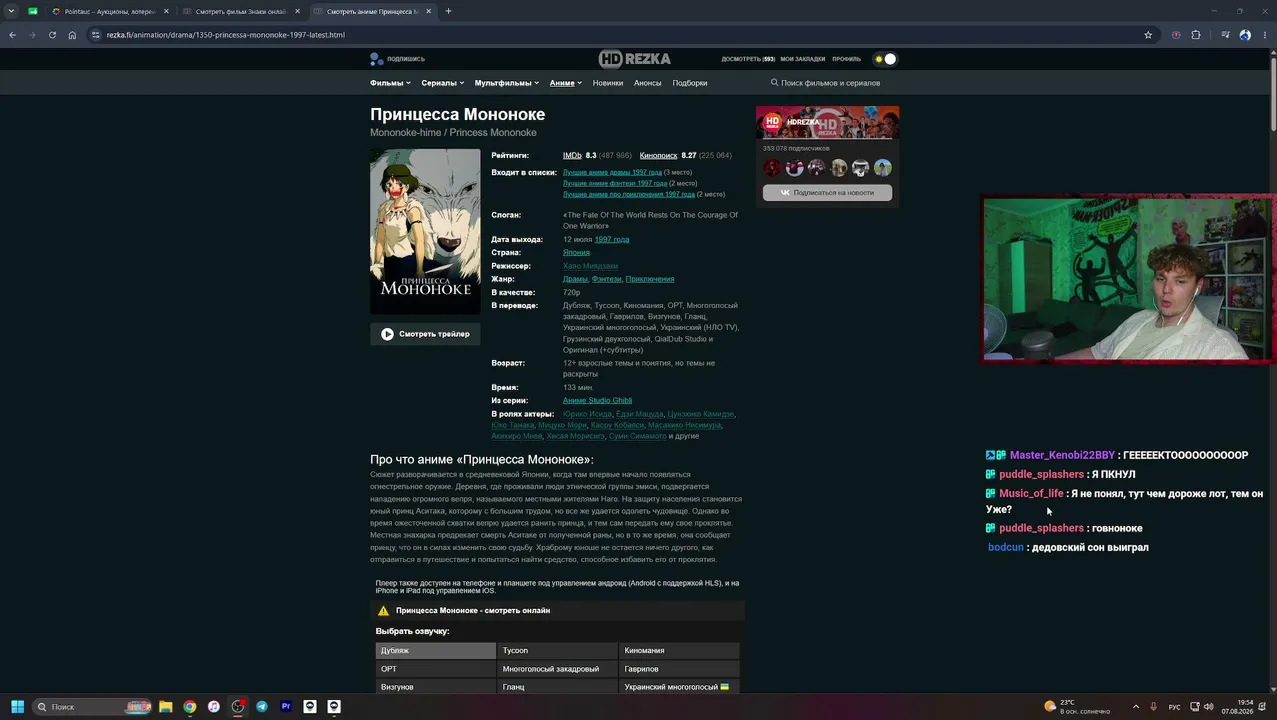Open the IMDb rating link
This screenshot has width=1277, height=720.
pos(572,156)
